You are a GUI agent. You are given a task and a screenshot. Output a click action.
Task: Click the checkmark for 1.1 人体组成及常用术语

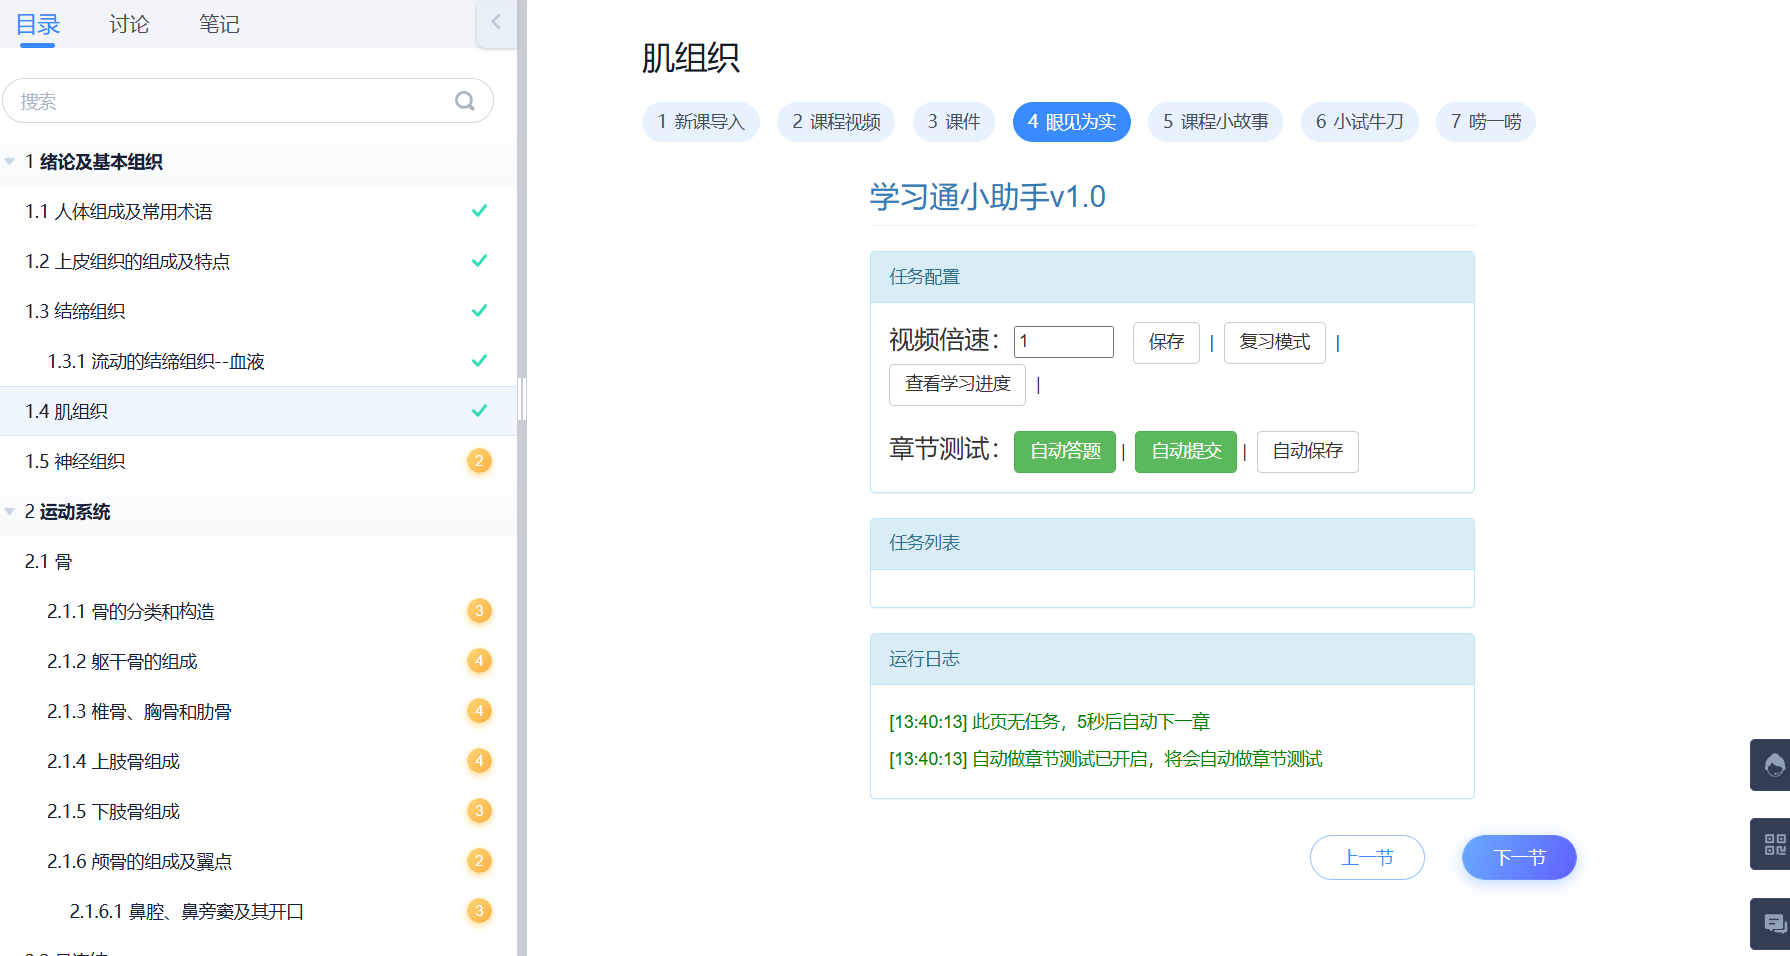pyautogui.click(x=479, y=211)
